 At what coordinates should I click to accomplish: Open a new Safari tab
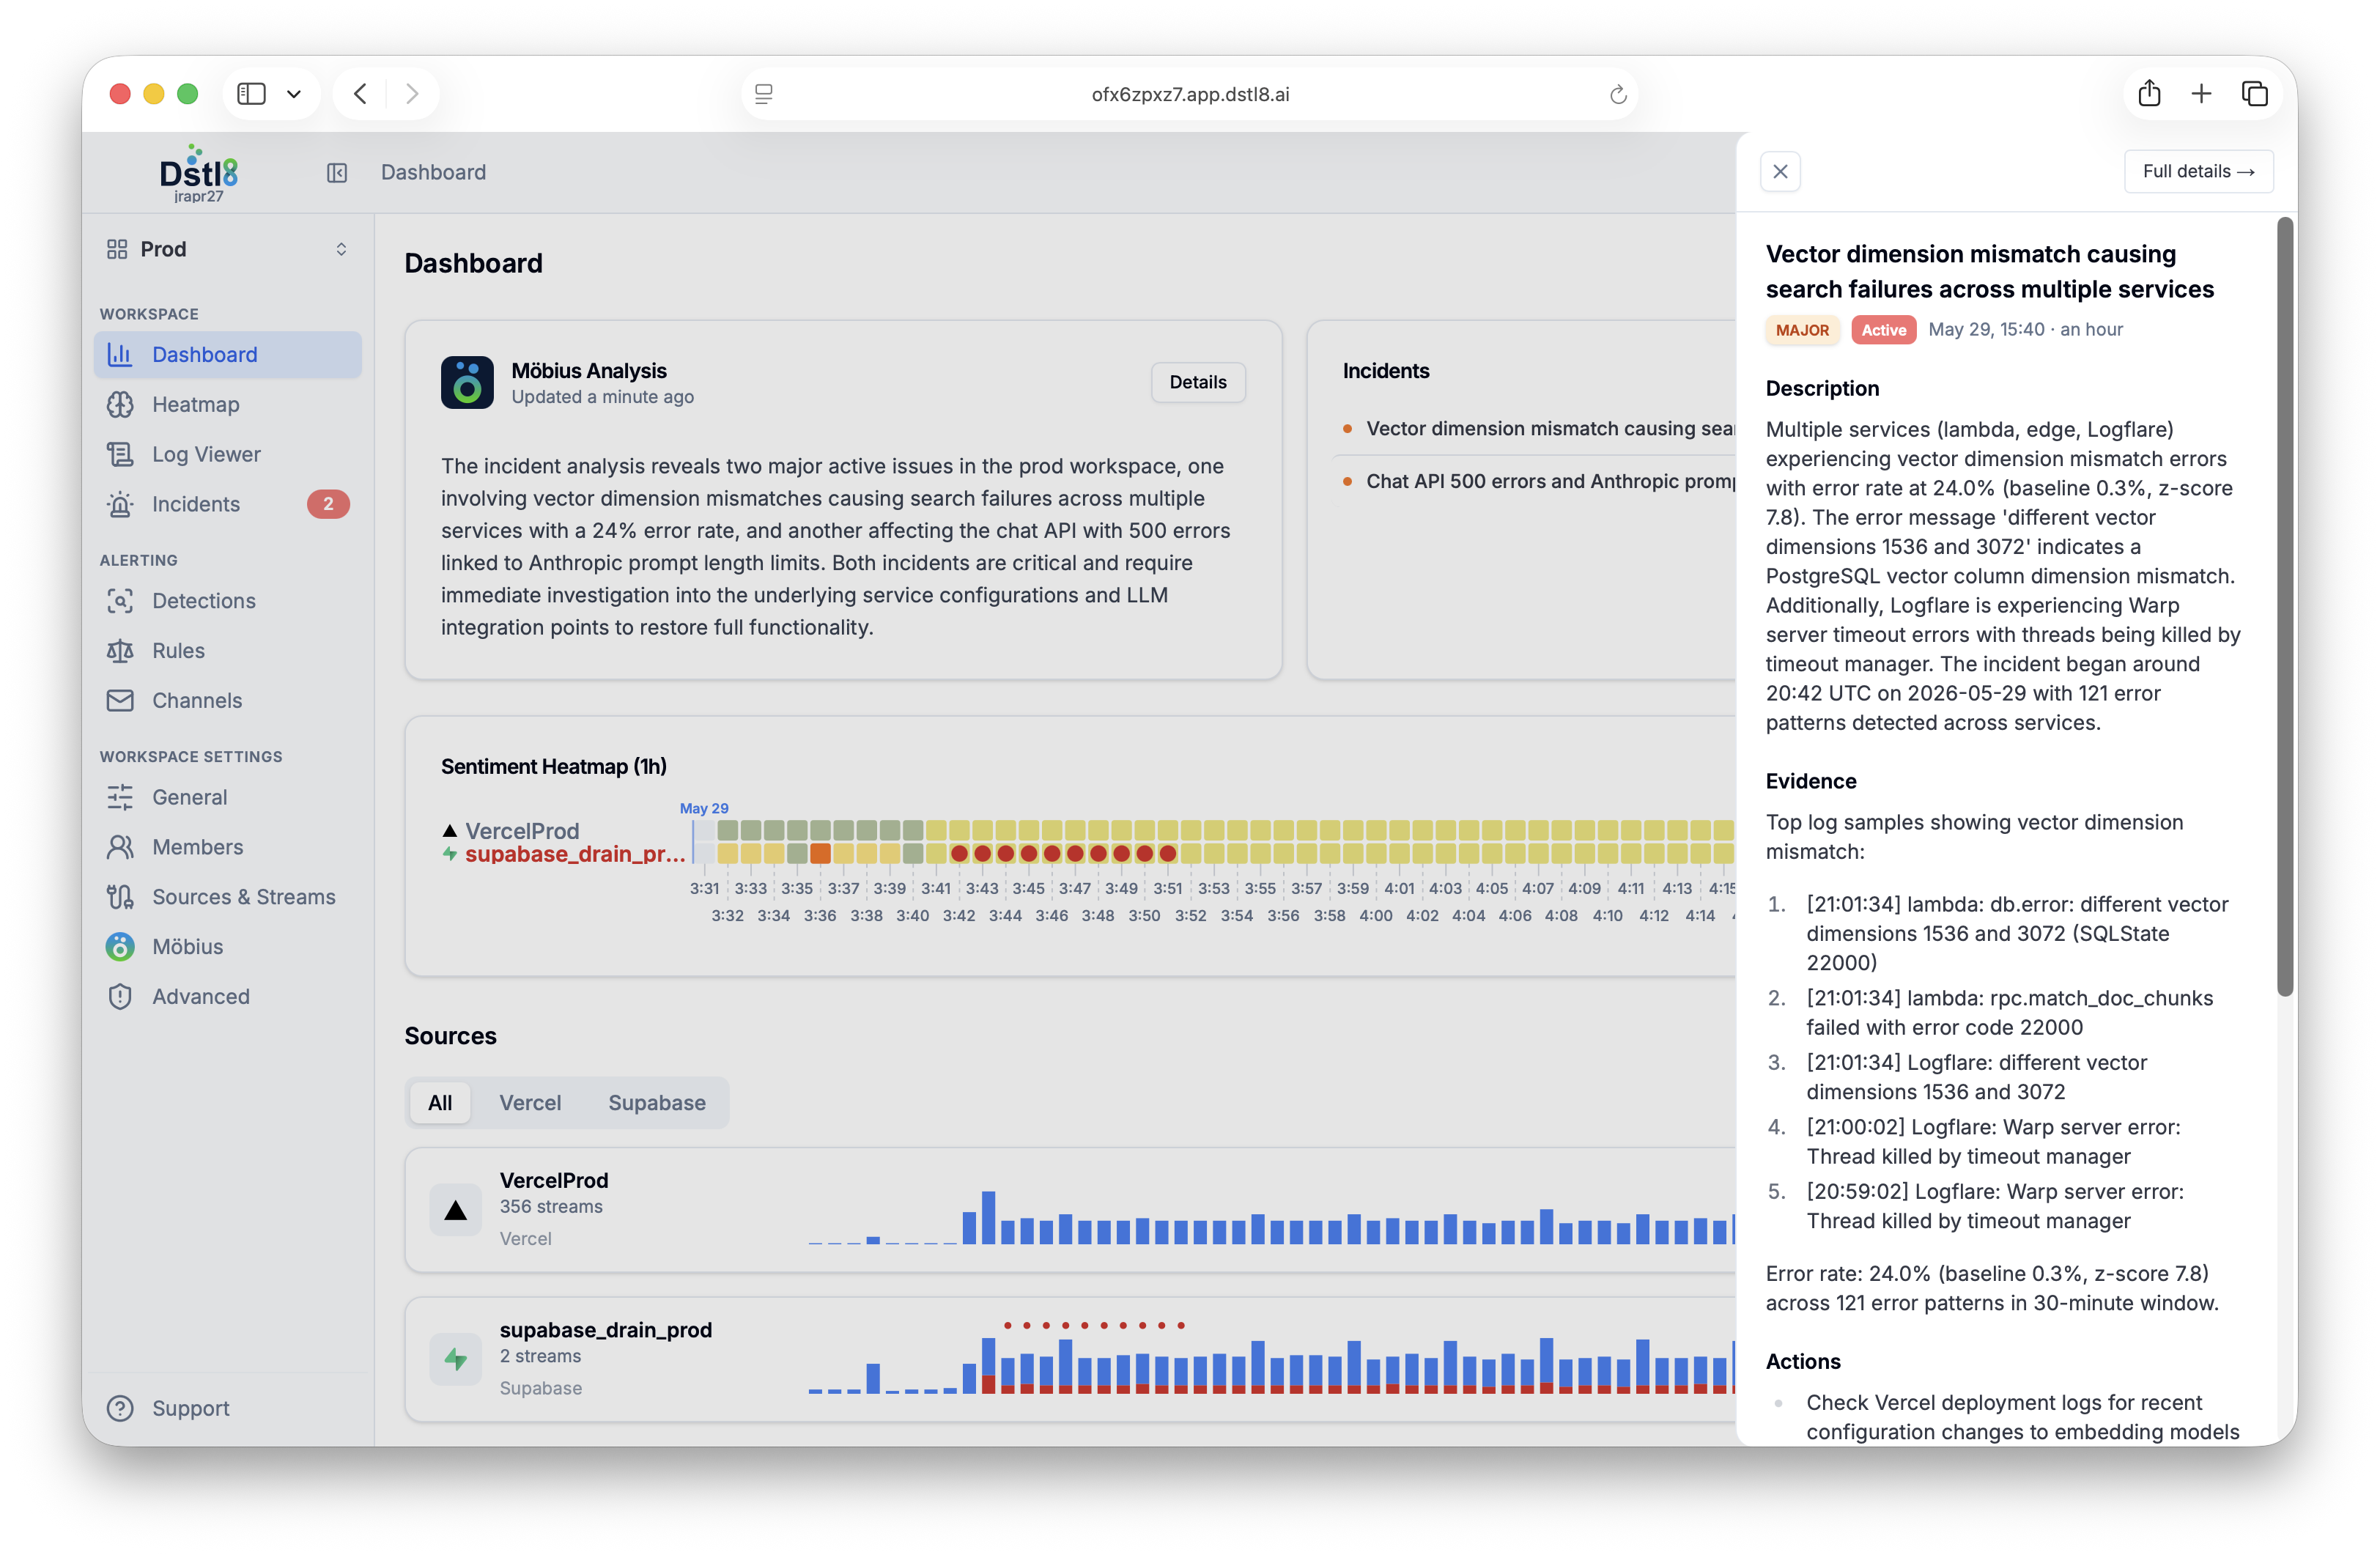point(2201,94)
